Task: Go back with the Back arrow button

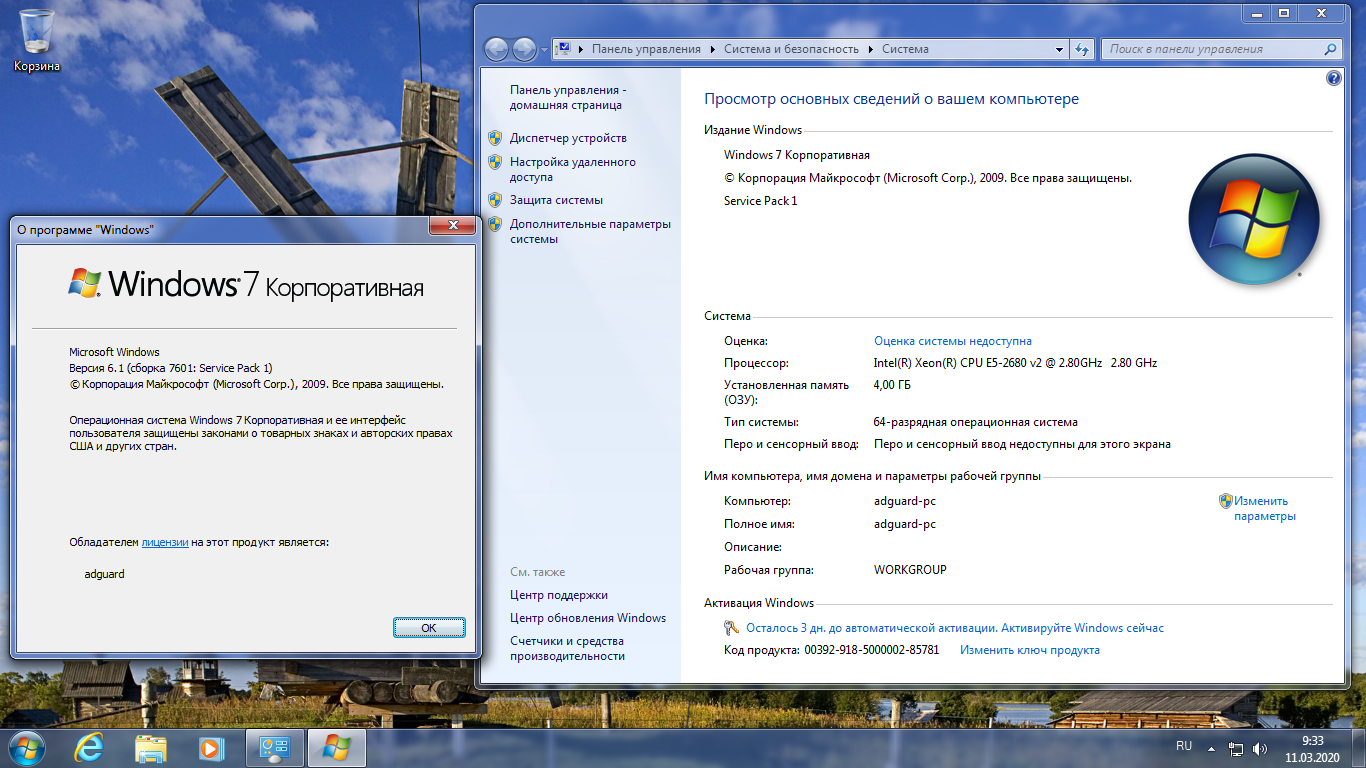Action: pos(496,48)
